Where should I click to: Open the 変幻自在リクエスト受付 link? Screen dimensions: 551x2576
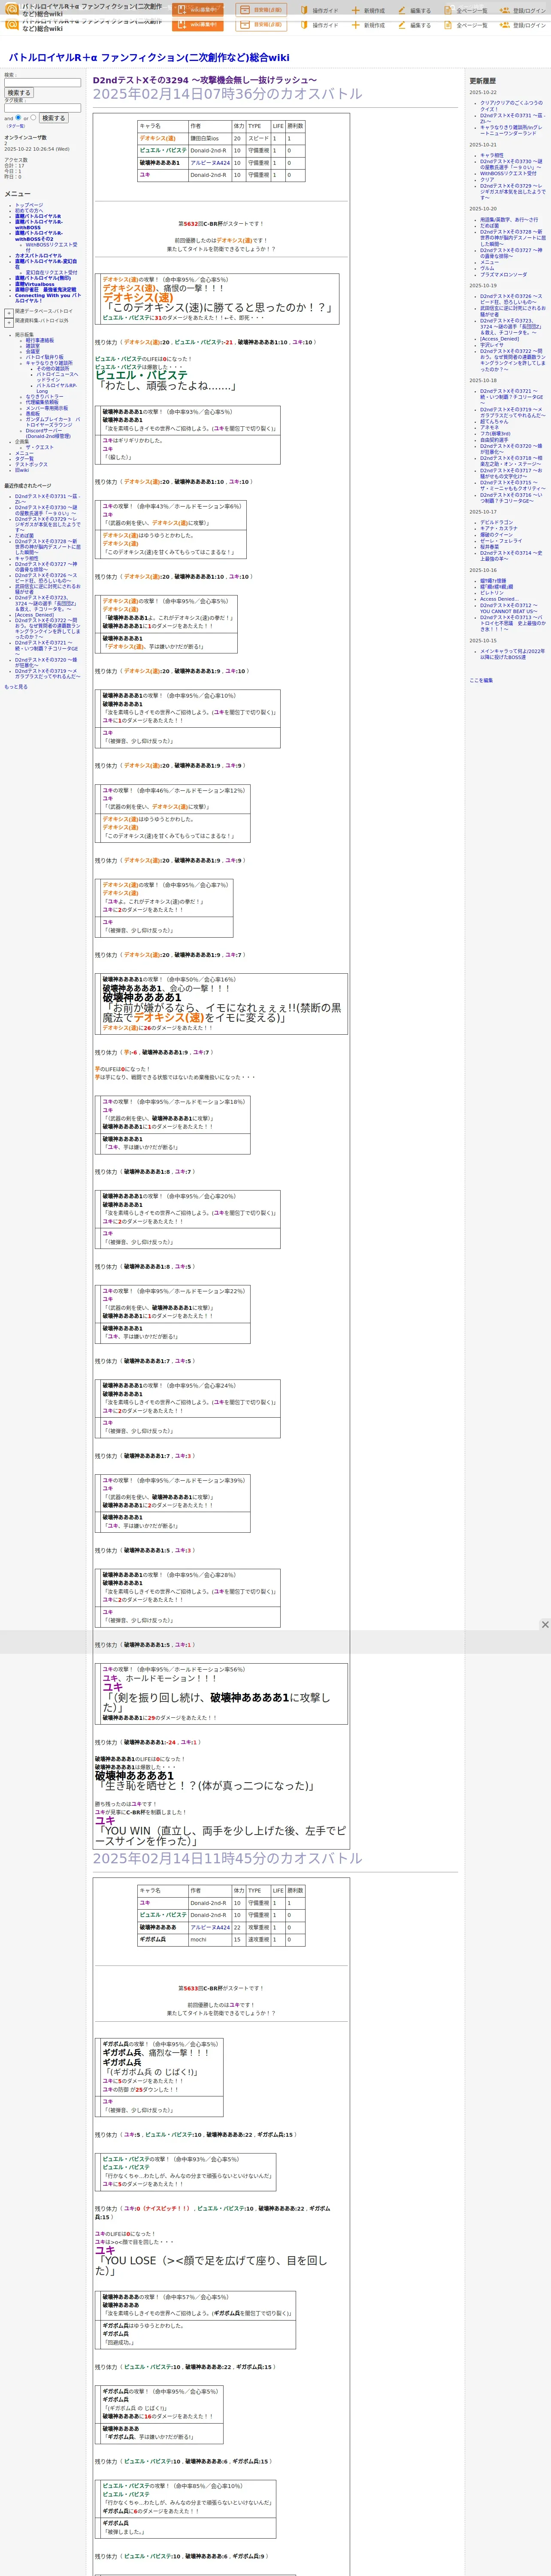point(51,272)
